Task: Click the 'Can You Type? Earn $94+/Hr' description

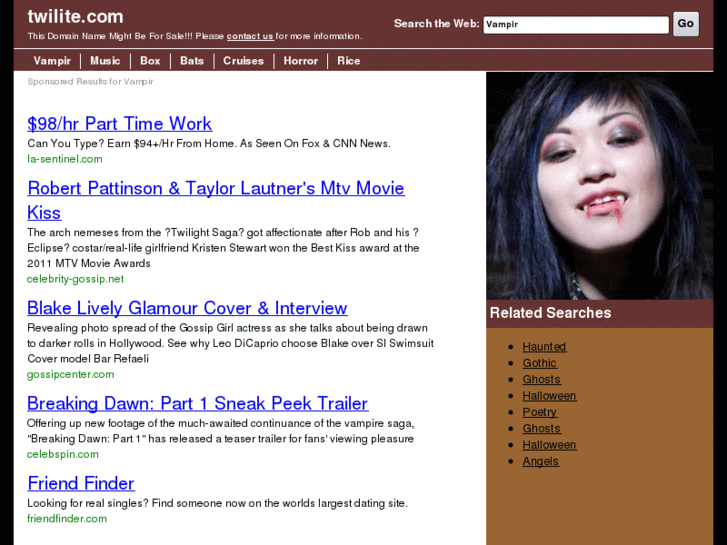Action: point(209,143)
